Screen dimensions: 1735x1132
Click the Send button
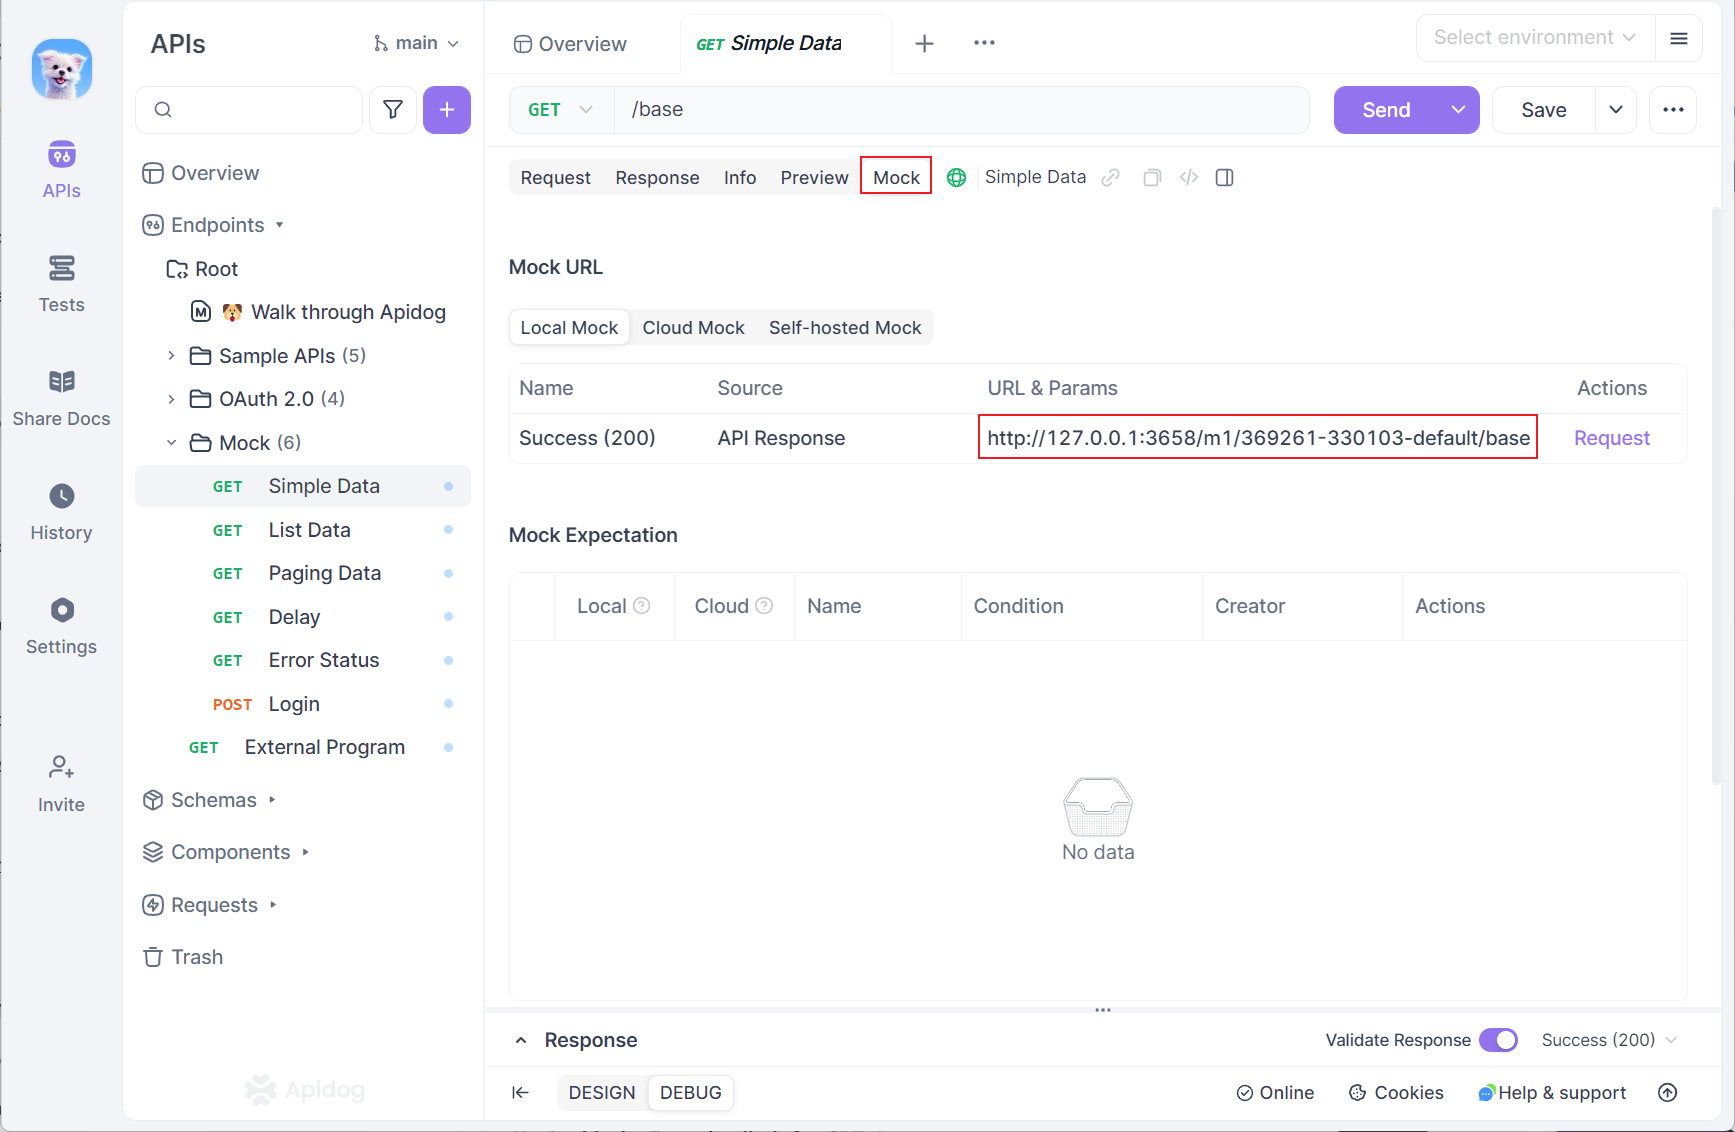click(x=1386, y=110)
